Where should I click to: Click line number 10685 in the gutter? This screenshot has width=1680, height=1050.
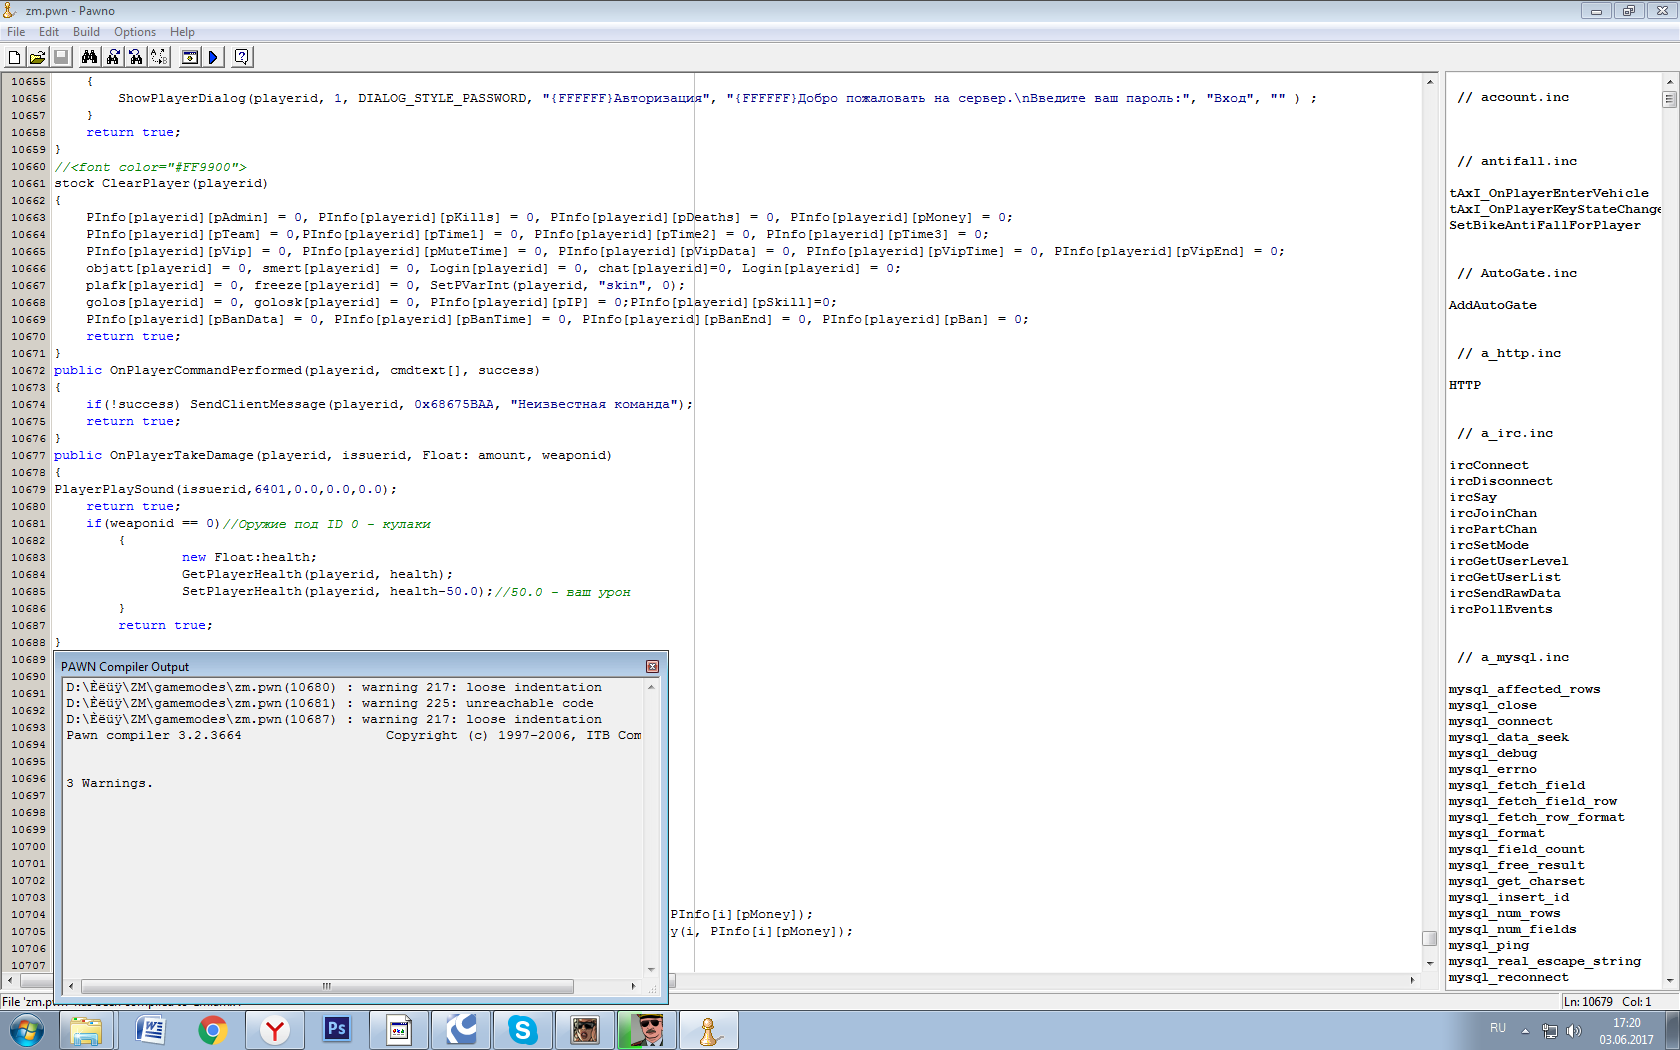pos(28,591)
